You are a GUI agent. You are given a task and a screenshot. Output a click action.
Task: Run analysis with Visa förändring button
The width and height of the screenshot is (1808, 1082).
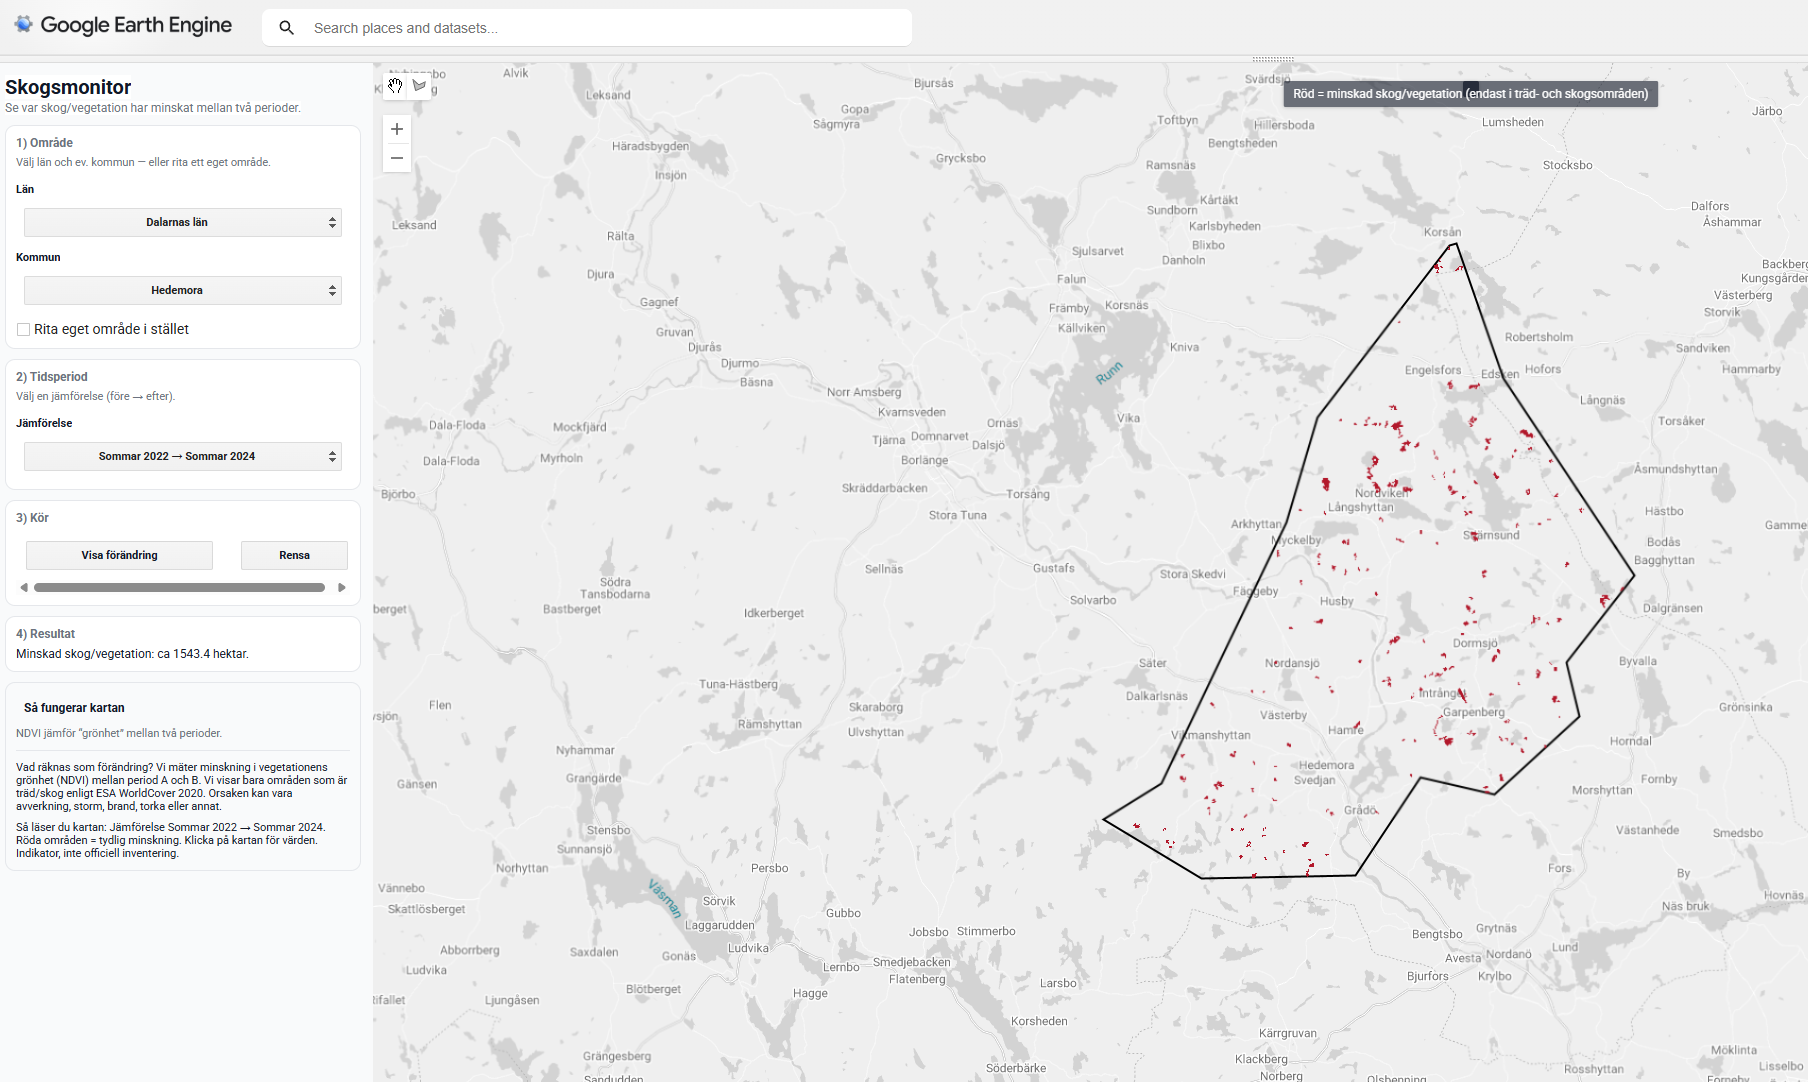click(x=119, y=555)
